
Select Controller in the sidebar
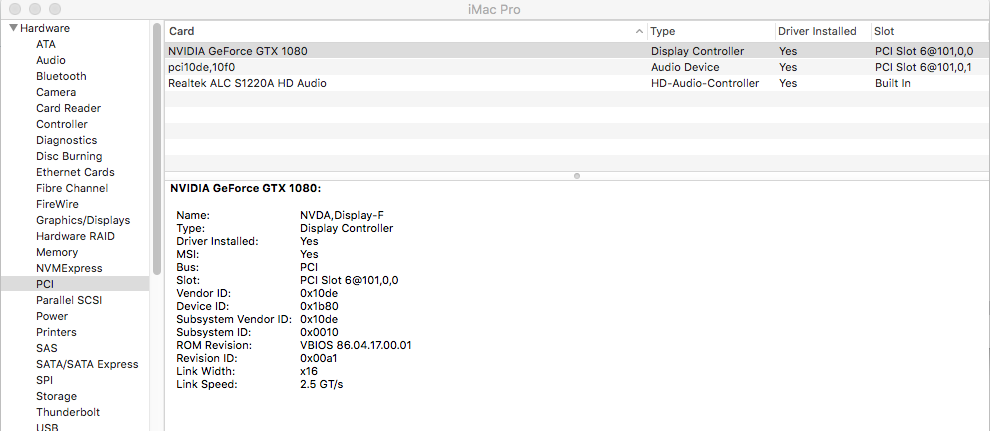pos(62,124)
